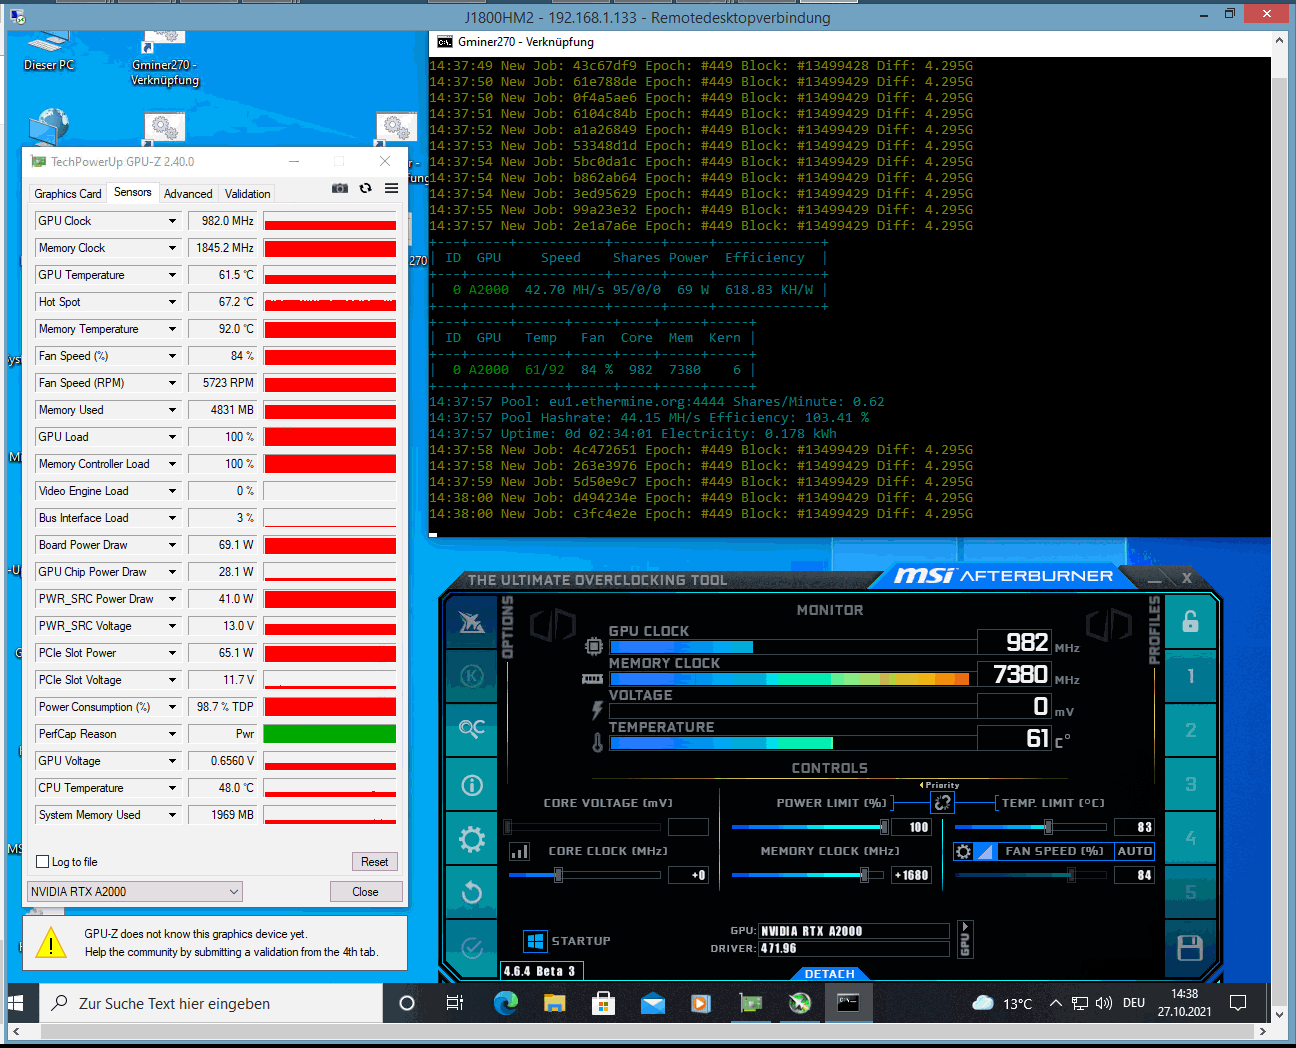
Task: Open the Afterburner Kombustor K icon
Action: point(472,676)
